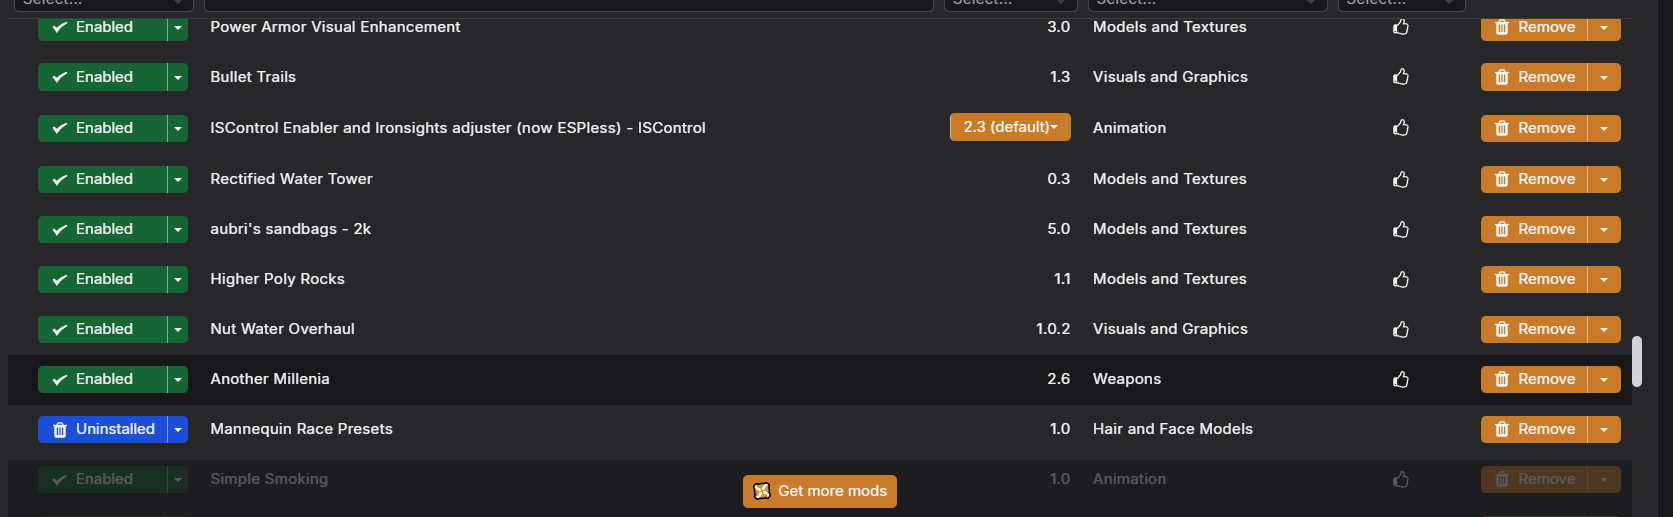Open version dropdown 2.3 (default) for ISControl
Screen dimensions: 1673x517
1010,127
